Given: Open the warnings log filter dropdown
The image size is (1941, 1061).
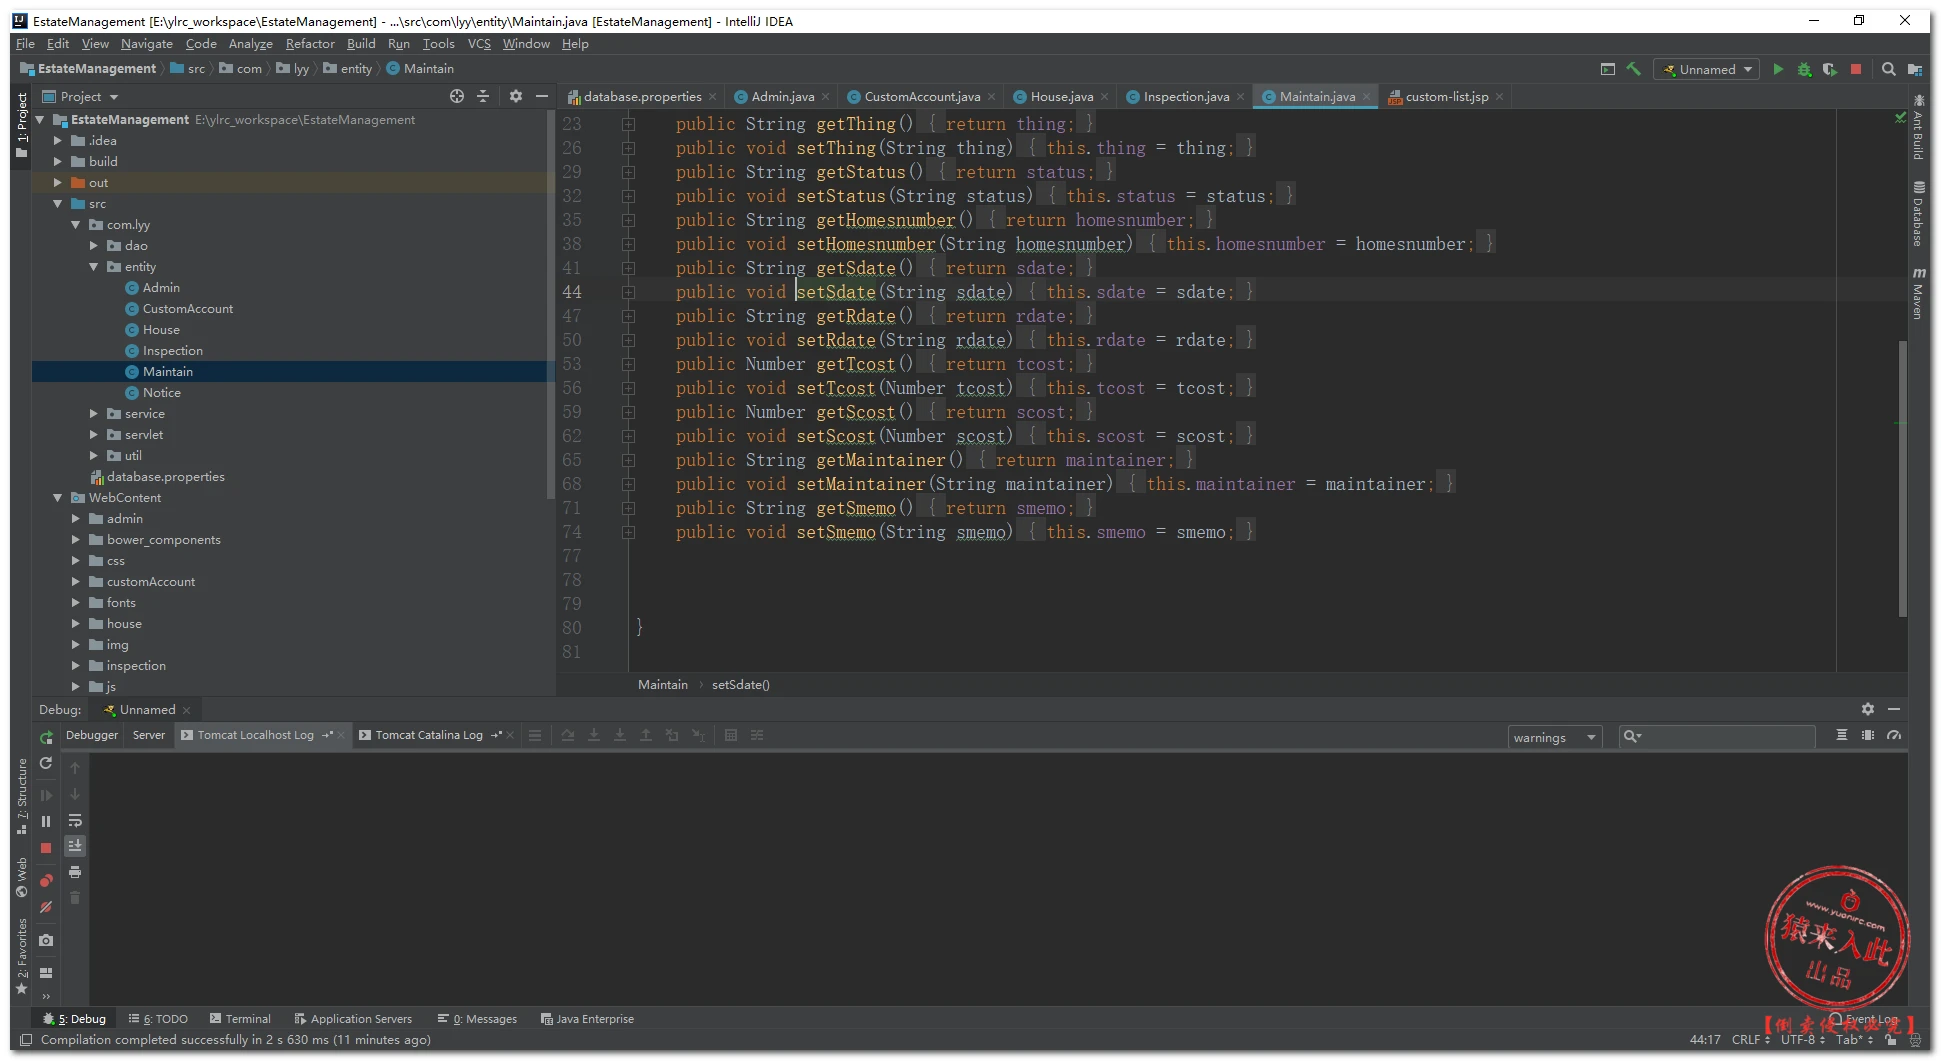Looking at the screenshot, I should 1554,738.
